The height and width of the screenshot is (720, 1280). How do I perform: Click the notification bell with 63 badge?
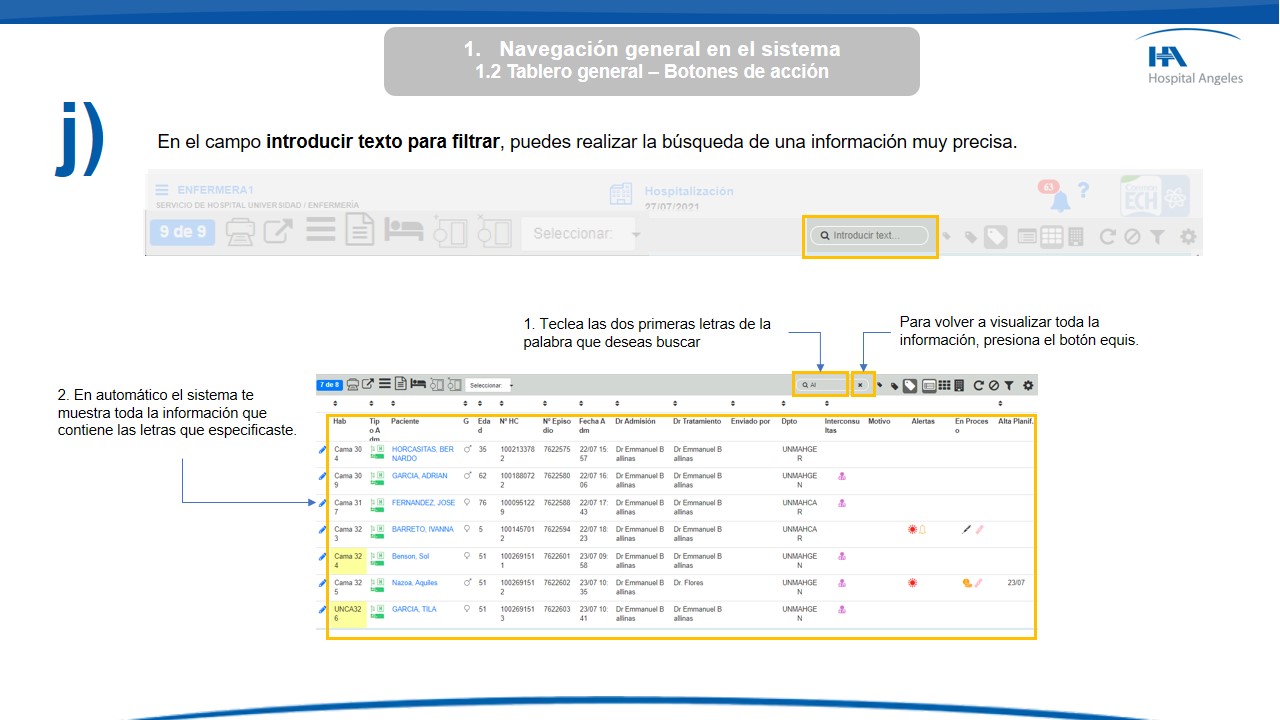click(1059, 201)
